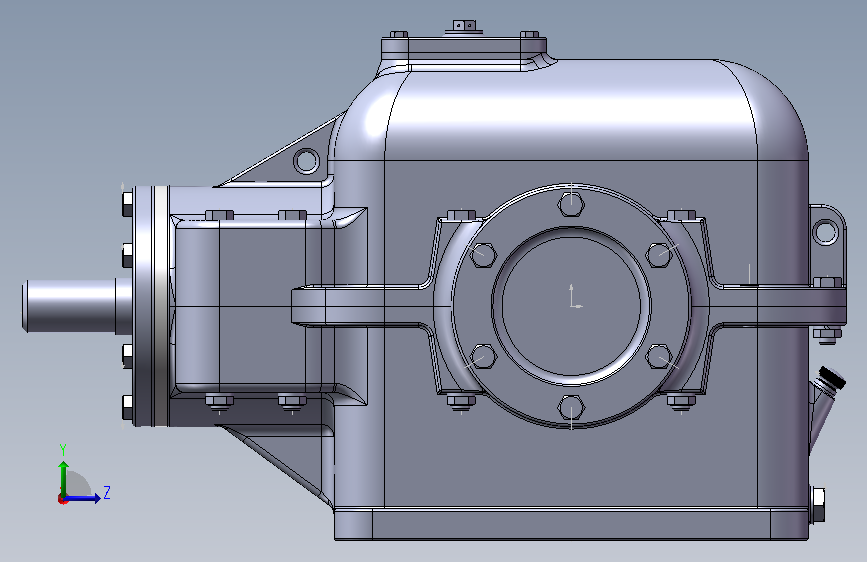This screenshot has height=562, width=867.
Task: Pick the upper-left hex bolt on the round cover
Action: 483,254
